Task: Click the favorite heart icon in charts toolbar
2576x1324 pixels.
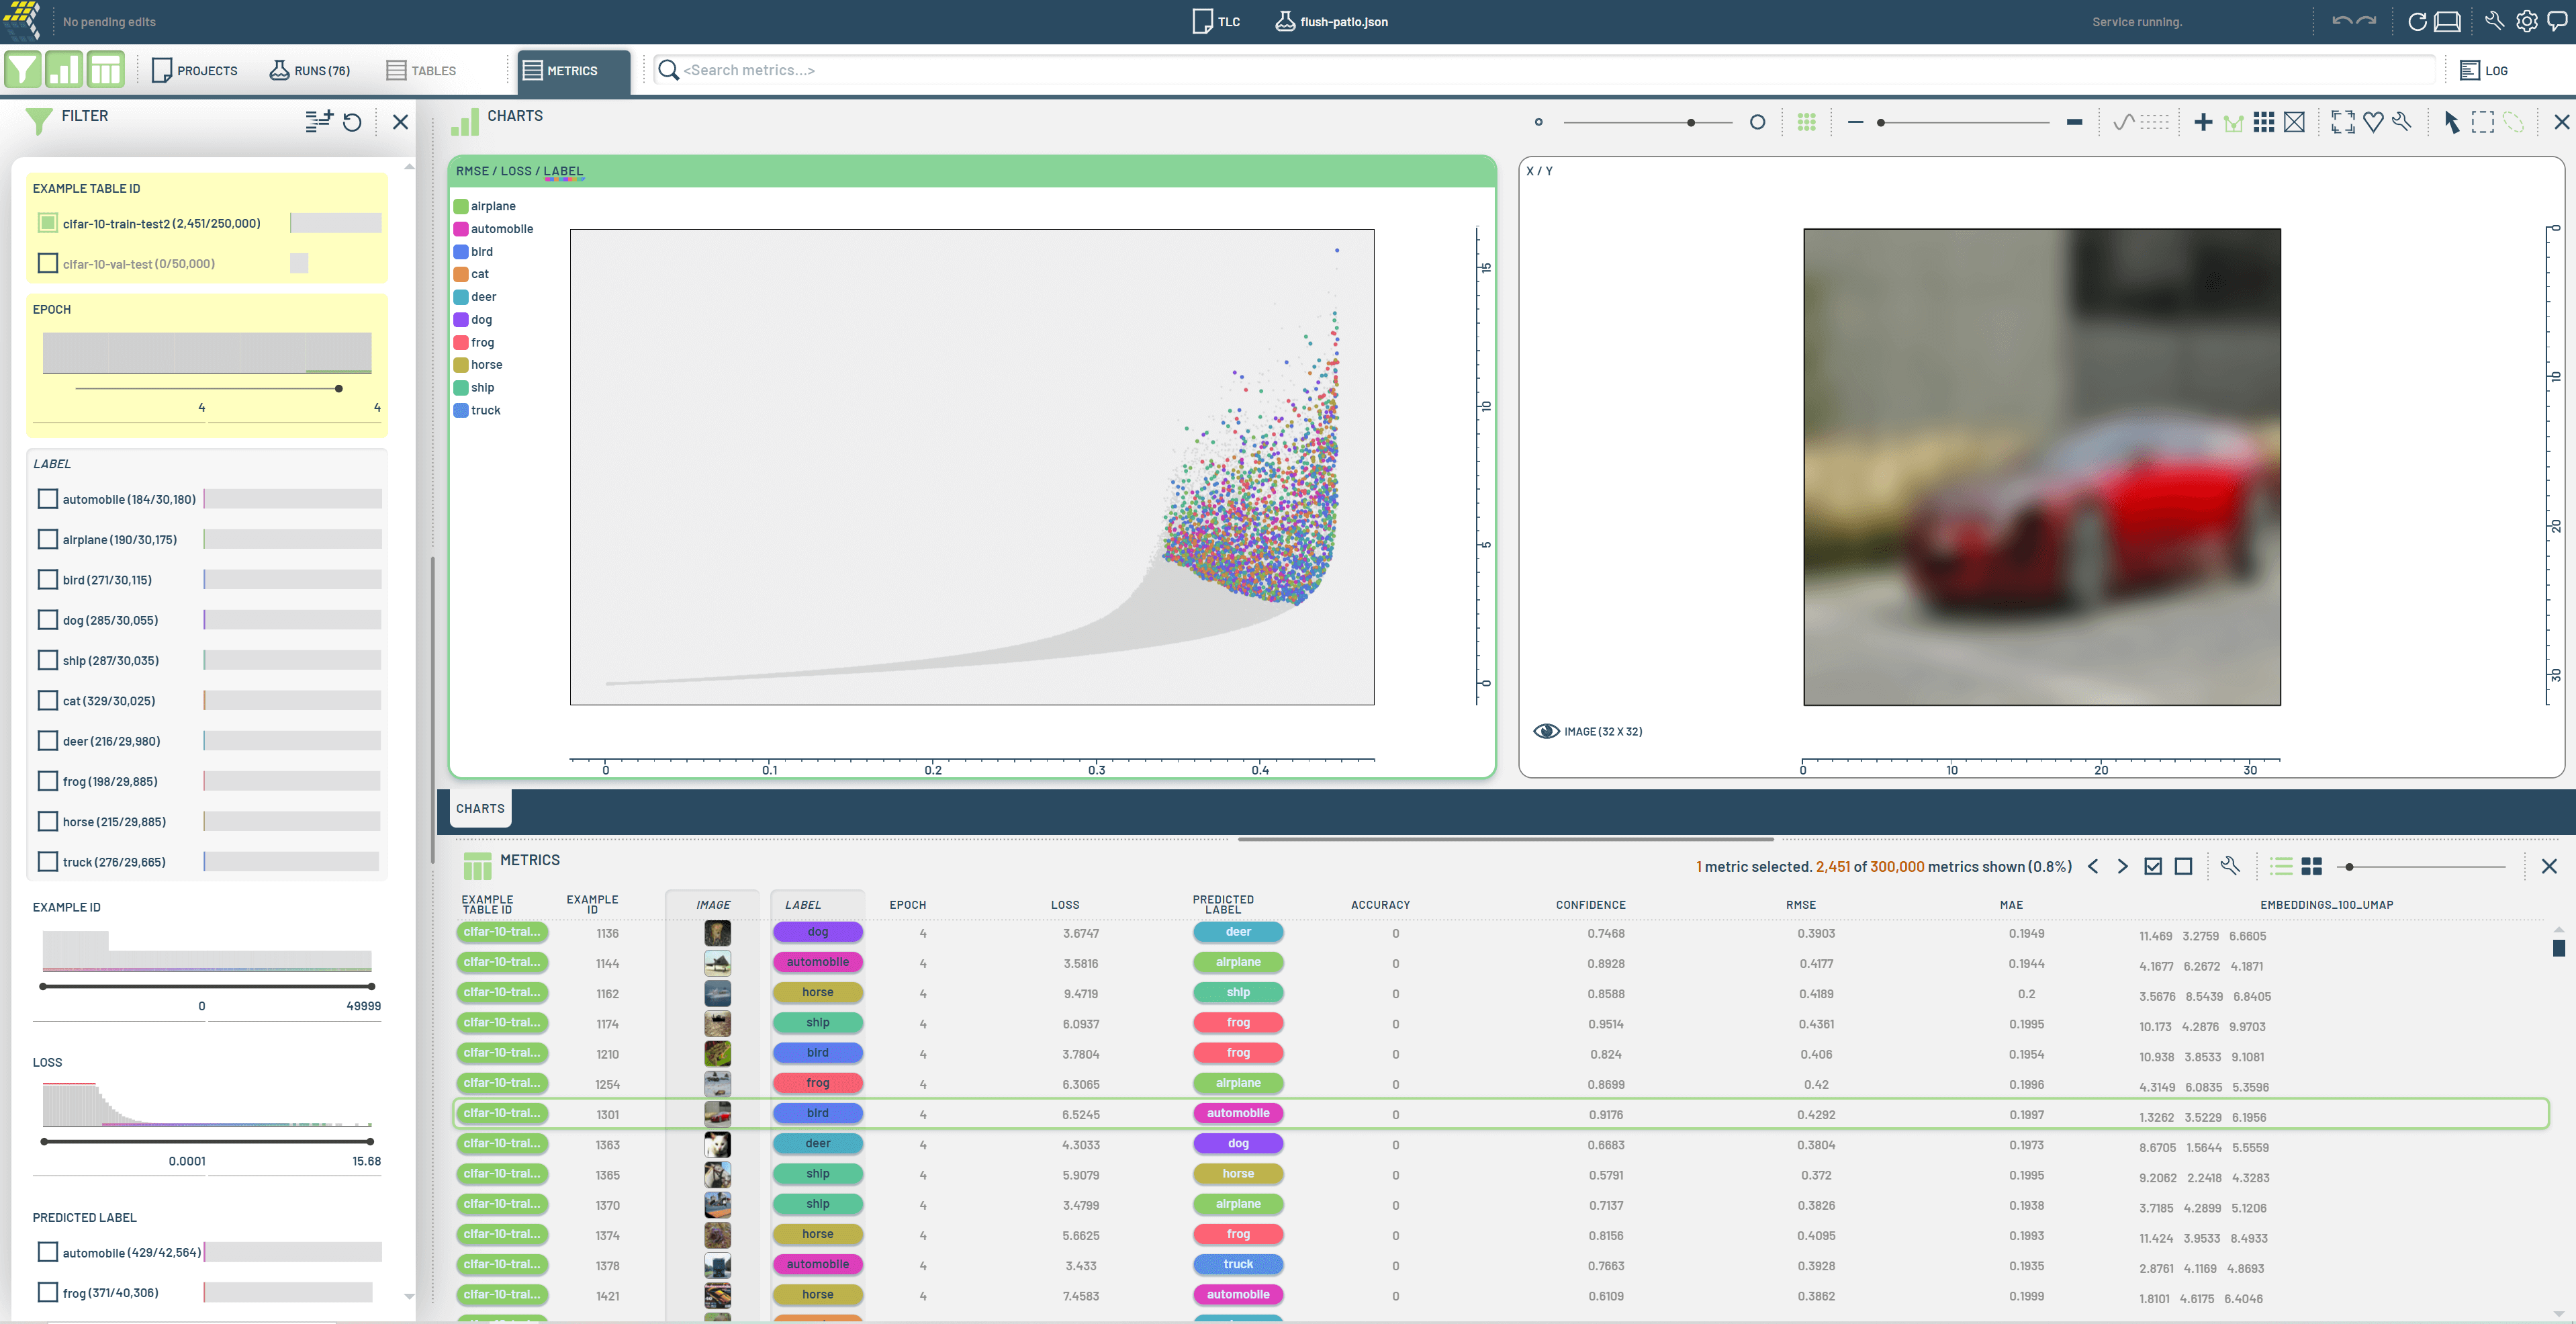Action: coord(2373,122)
